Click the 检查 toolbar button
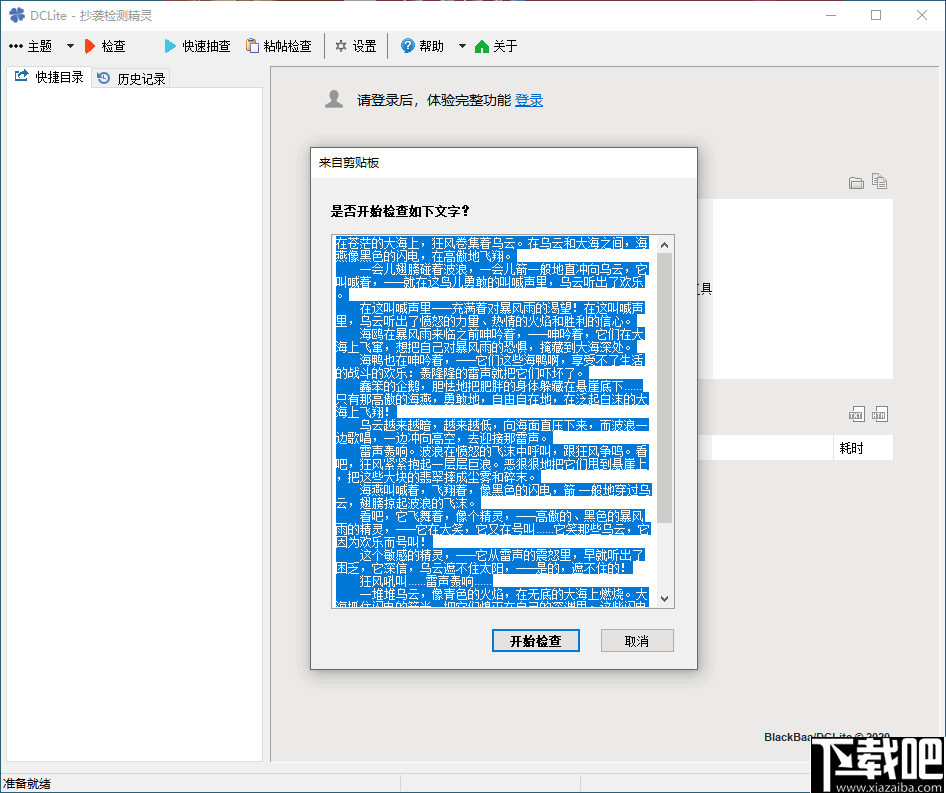 tap(105, 46)
